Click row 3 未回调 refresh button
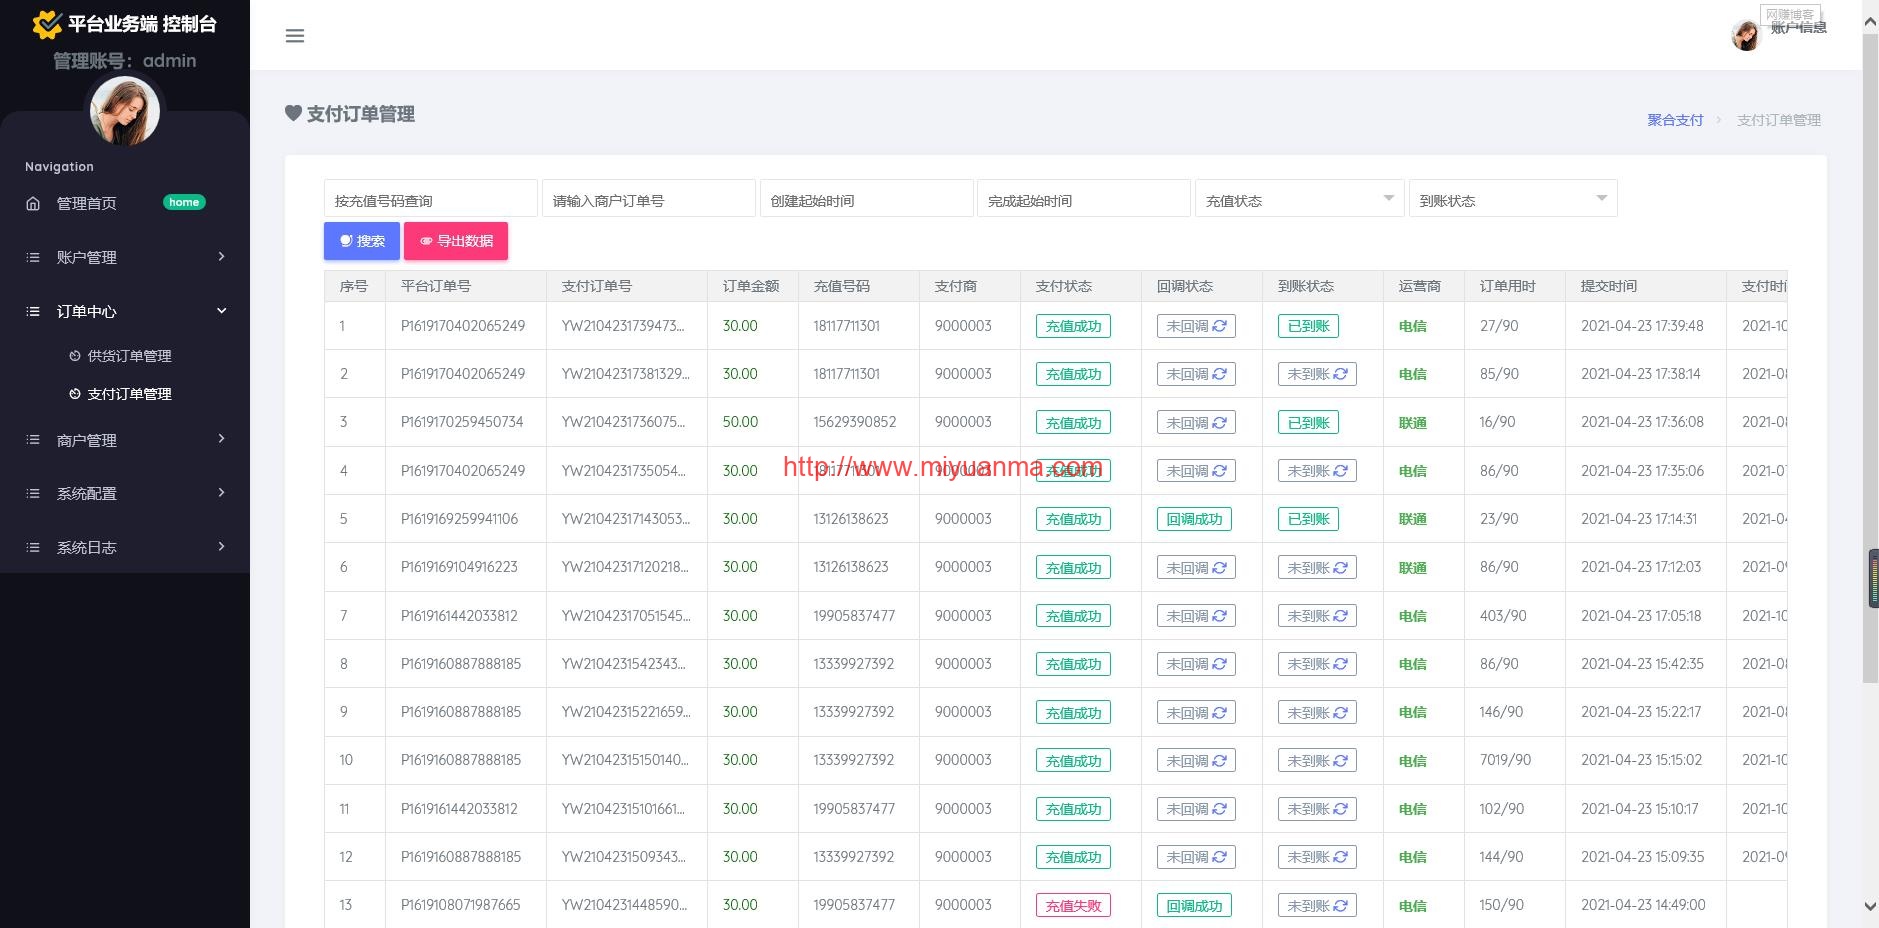 pyautogui.click(x=1196, y=423)
